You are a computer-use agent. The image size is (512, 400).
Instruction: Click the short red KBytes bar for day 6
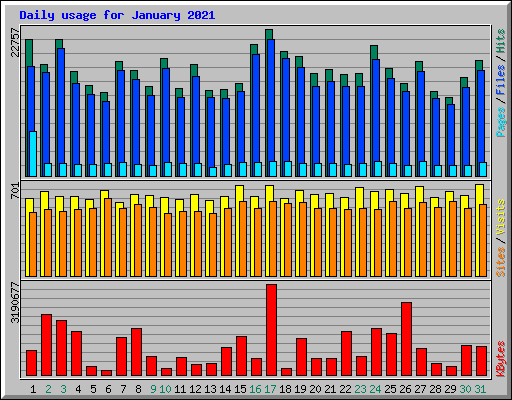(106, 373)
